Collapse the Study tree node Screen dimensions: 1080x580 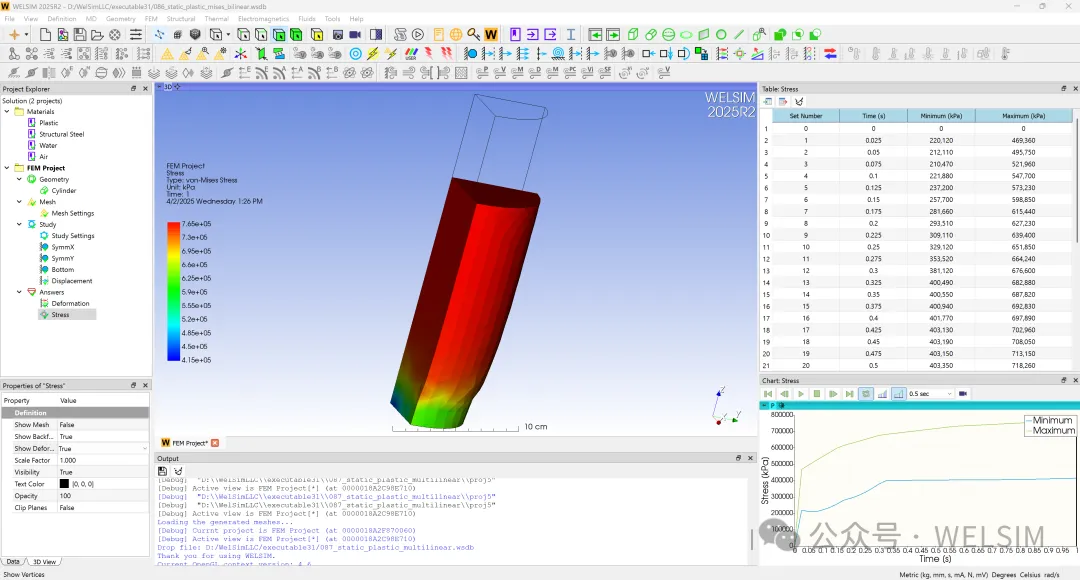[x=19, y=225]
